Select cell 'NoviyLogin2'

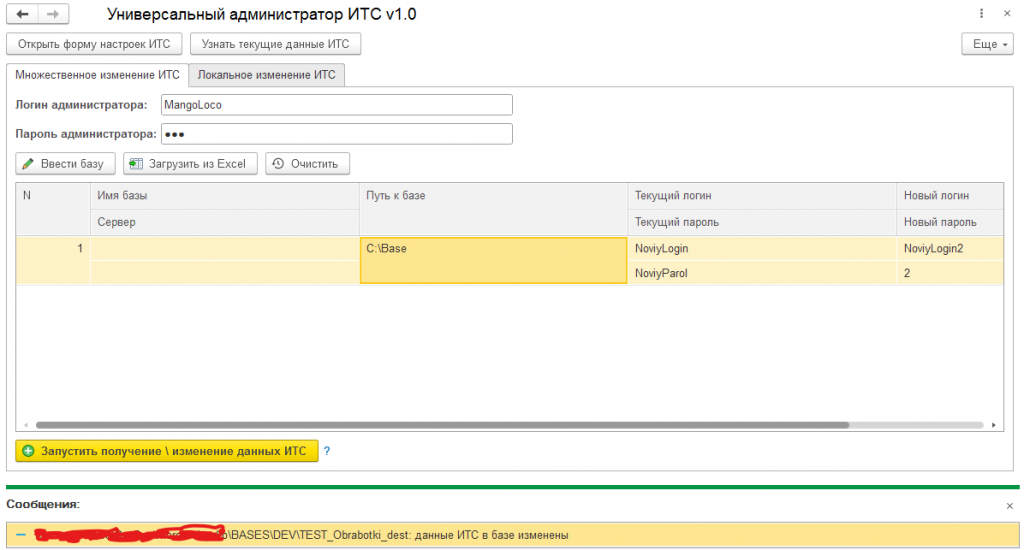950,249
